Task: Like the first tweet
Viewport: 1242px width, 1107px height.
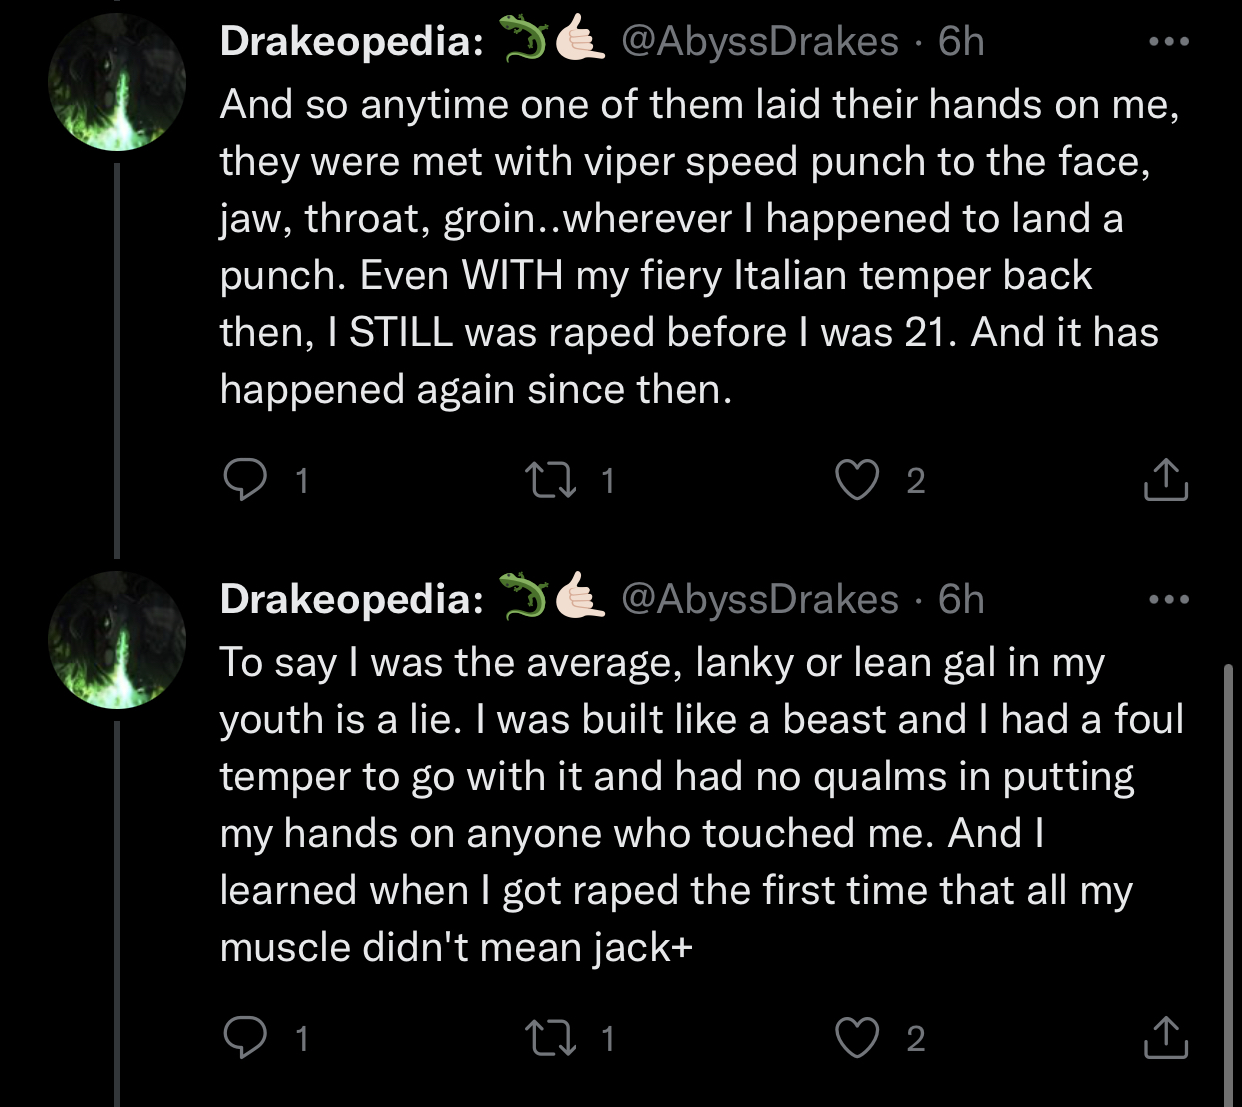Action: [x=857, y=481]
